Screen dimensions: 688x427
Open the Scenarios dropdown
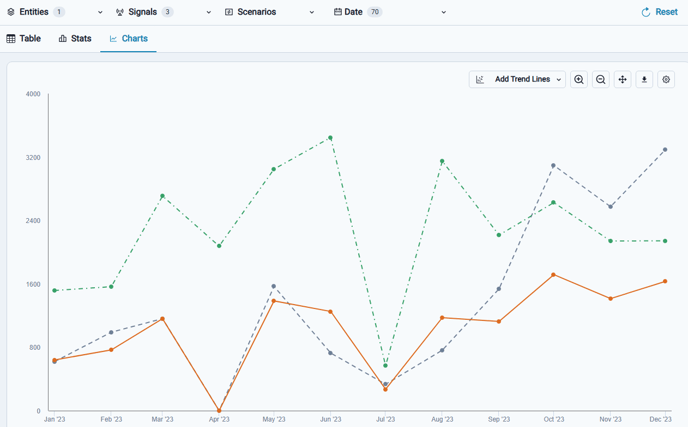312,13
